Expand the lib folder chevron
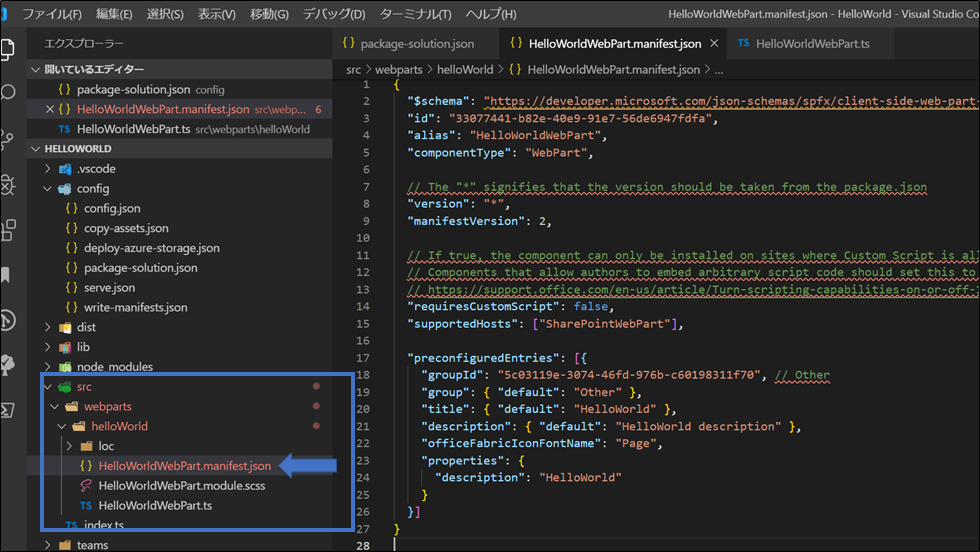Image resolution: width=980 pixels, height=552 pixels. (x=48, y=347)
